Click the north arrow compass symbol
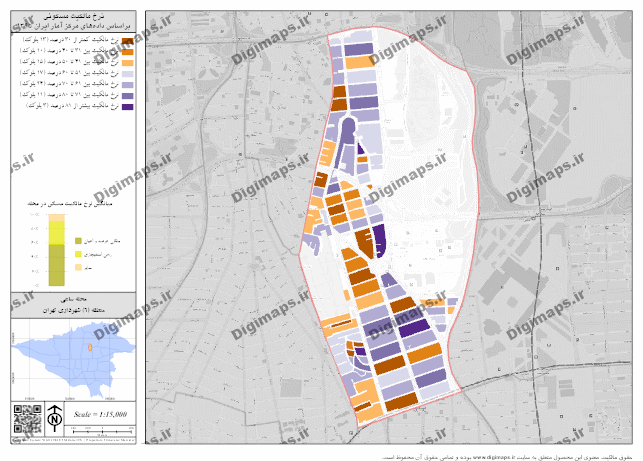Image resolution: width=643 pixels, height=461 pixels. tap(55, 419)
